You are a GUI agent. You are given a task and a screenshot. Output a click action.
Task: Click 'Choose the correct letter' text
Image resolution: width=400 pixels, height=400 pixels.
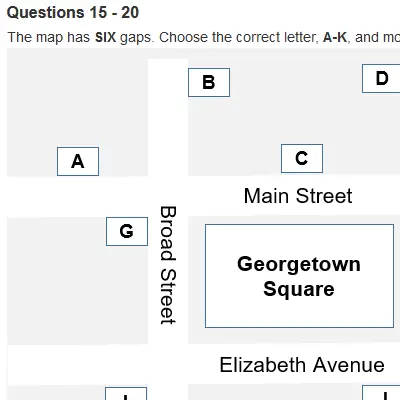pos(239,37)
